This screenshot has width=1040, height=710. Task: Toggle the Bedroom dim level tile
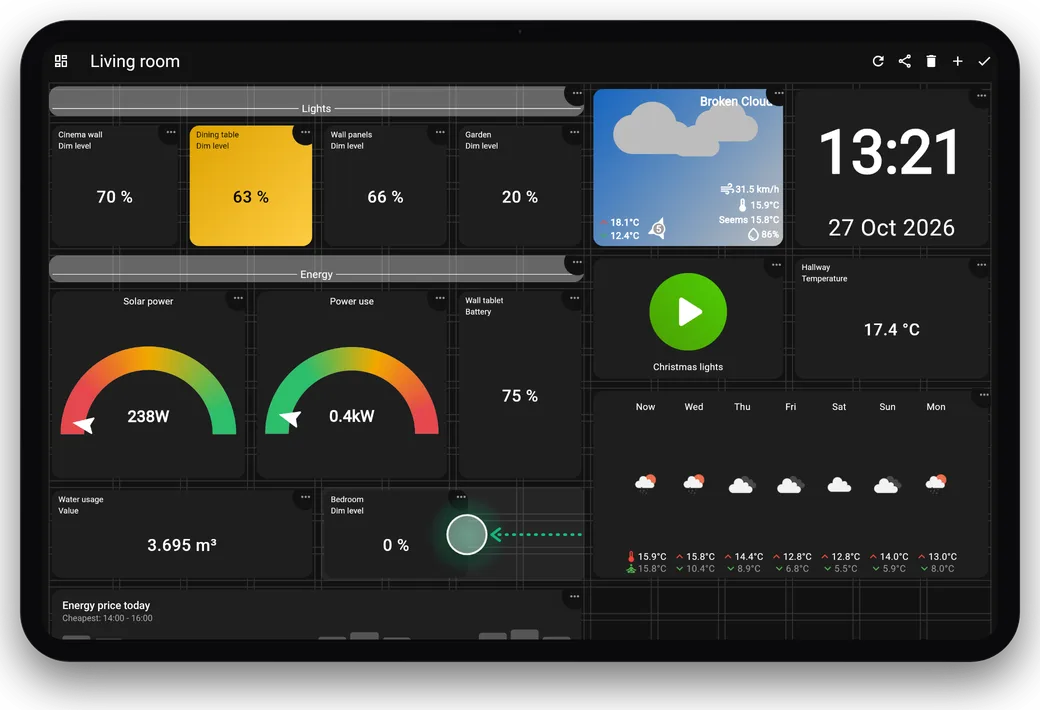(395, 534)
